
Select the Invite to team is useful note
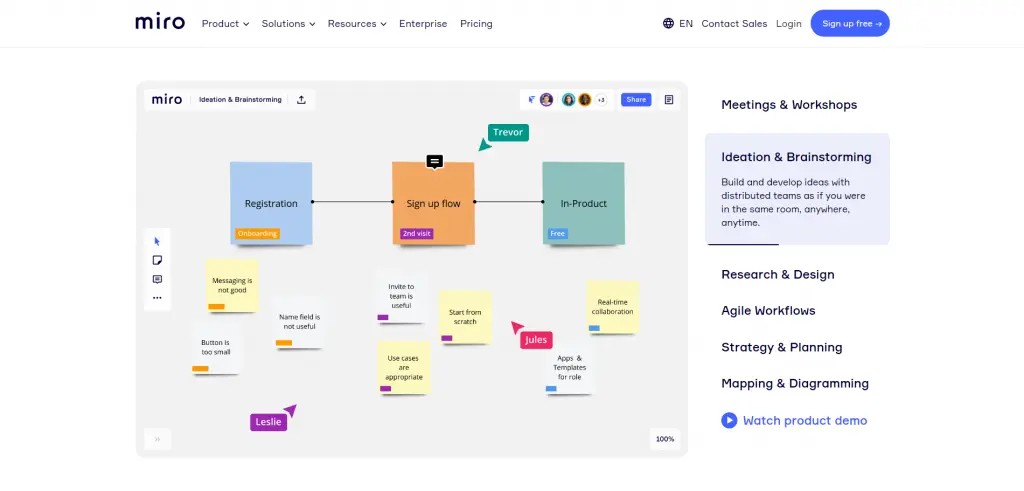pos(401,296)
